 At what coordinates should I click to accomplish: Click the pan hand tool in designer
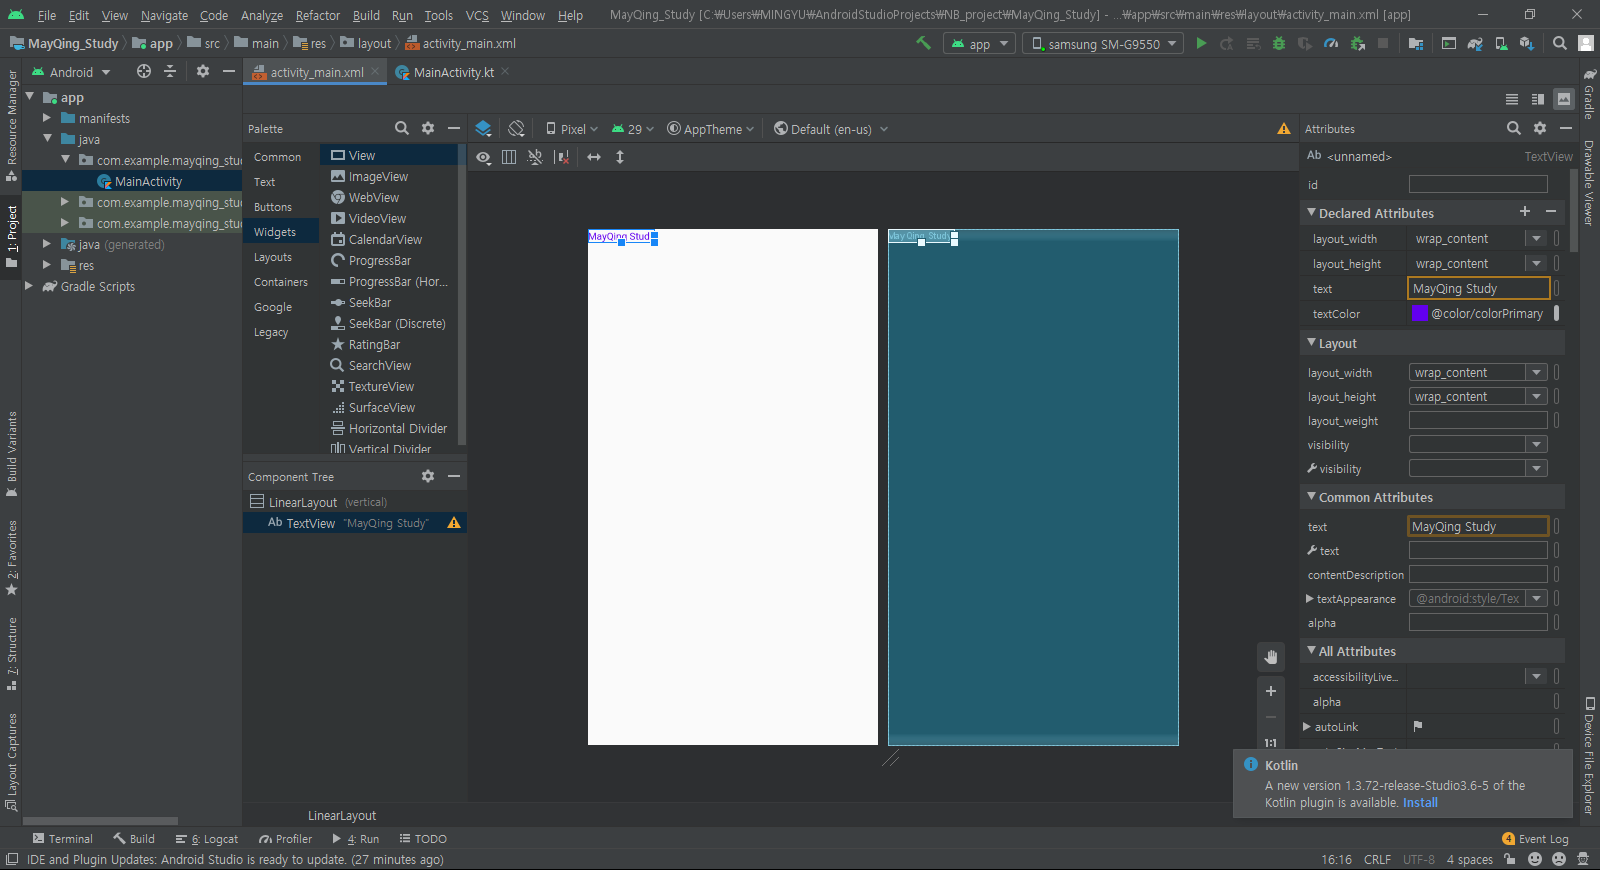coord(1271,657)
